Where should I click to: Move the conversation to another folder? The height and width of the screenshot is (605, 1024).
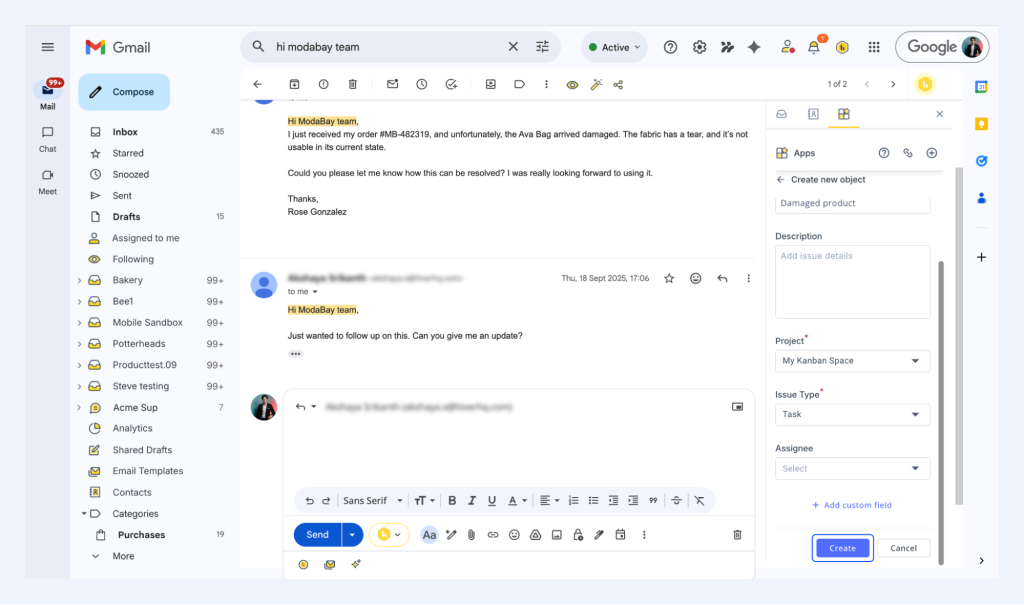click(490, 84)
